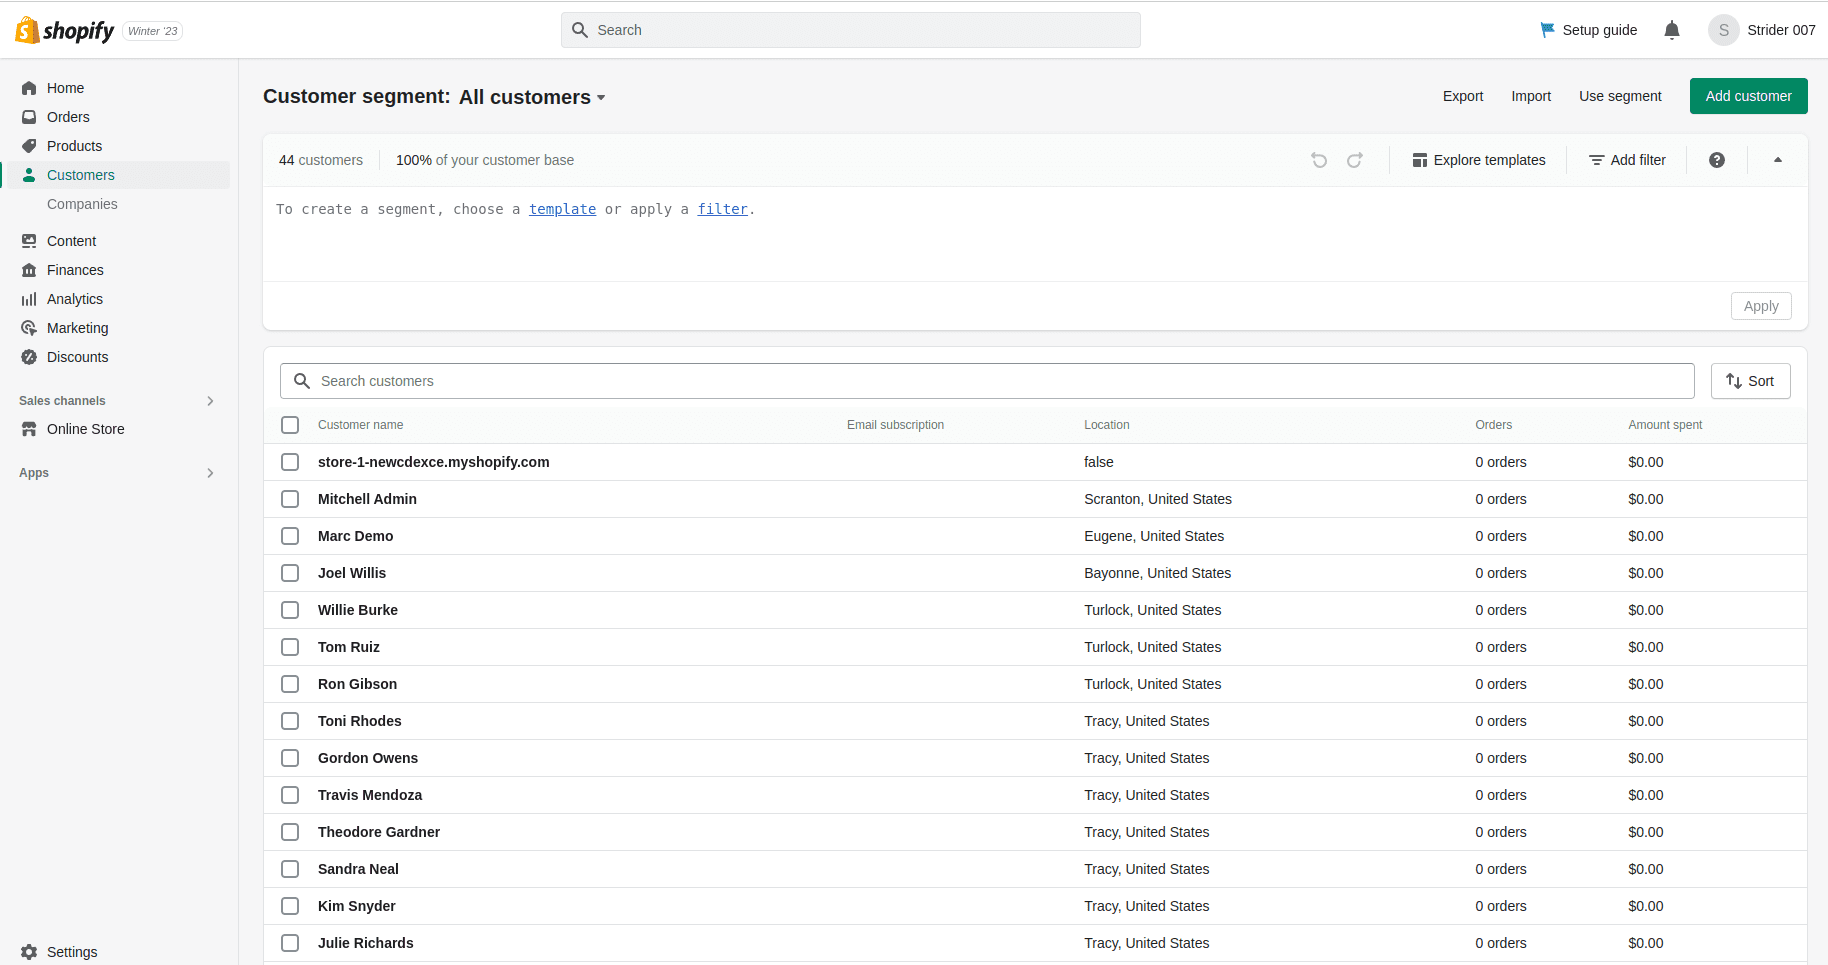Image resolution: width=1828 pixels, height=965 pixels.
Task: Toggle the select-all customers checkbox
Action: (x=290, y=425)
